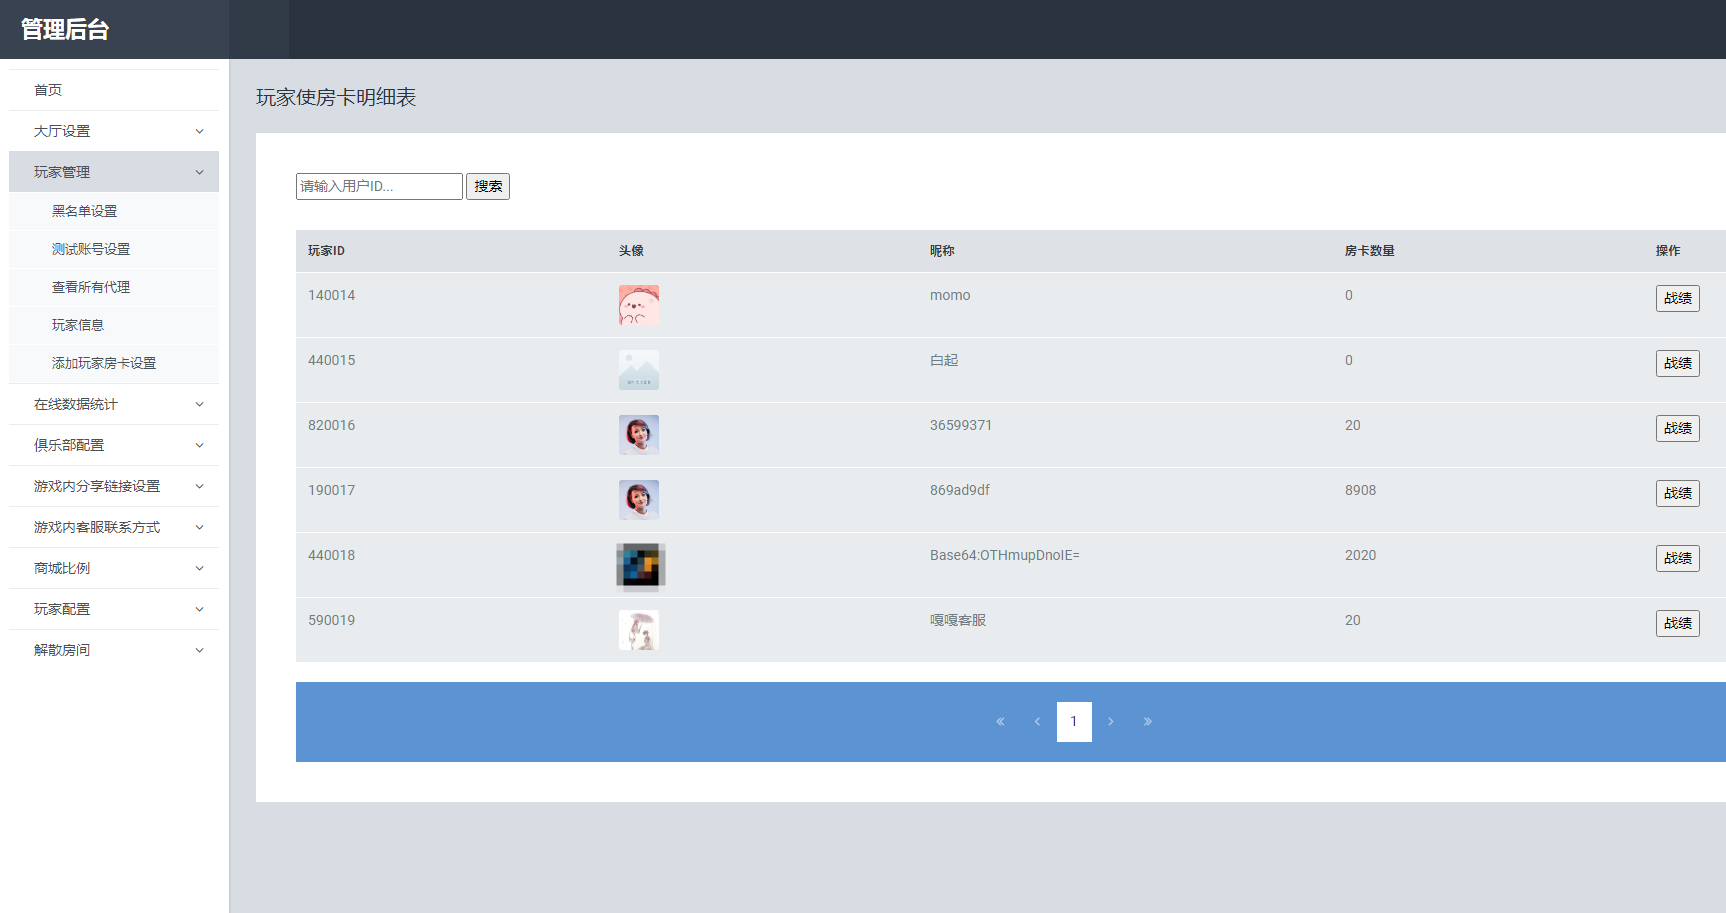Viewport: 1726px width, 913px height.
Task: Expand the 俱乐部配置 menu chevron
Action: (x=199, y=445)
